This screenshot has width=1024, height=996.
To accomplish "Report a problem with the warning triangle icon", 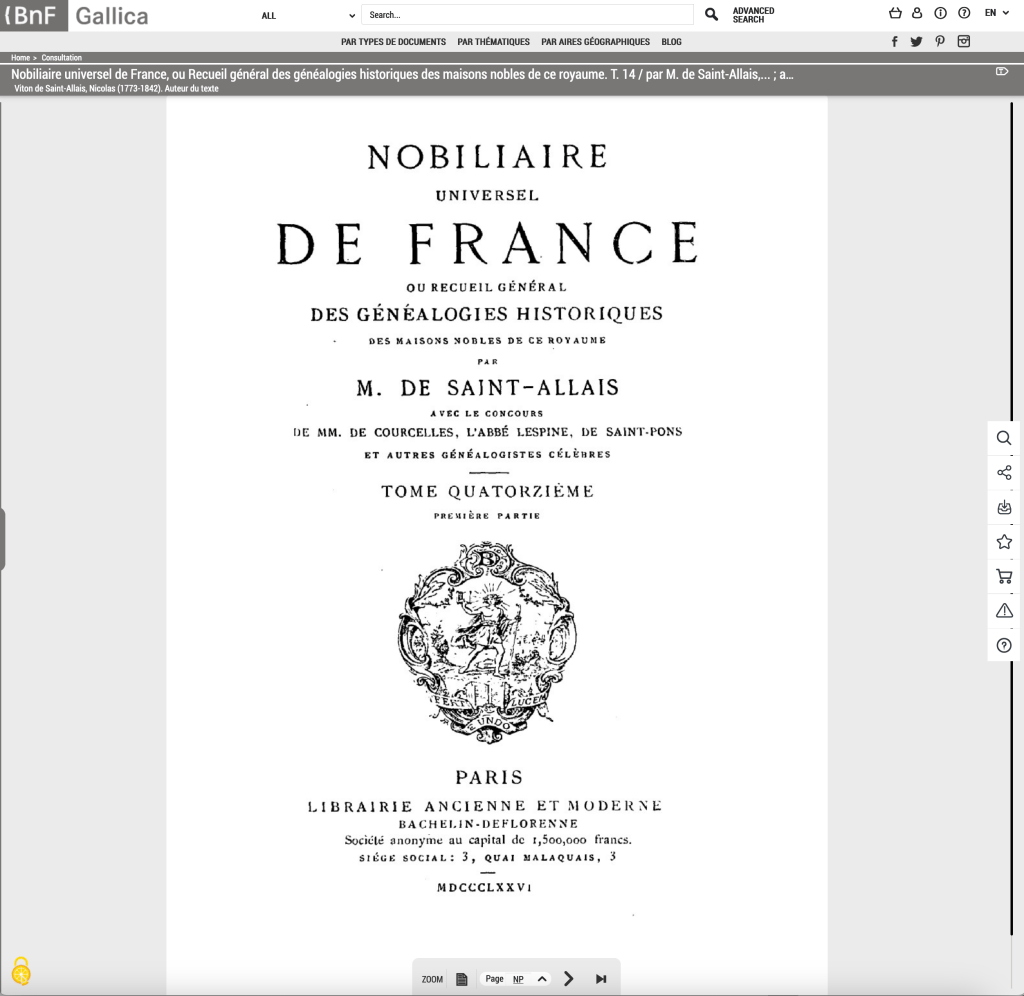I will pos(1004,611).
